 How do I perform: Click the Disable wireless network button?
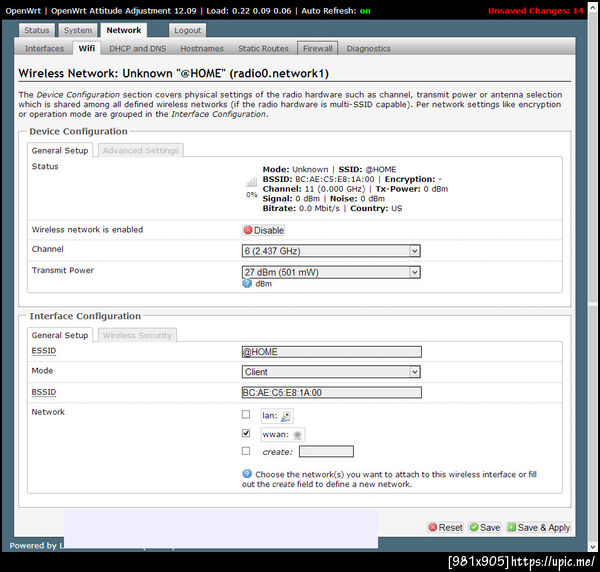click(264, 230)
